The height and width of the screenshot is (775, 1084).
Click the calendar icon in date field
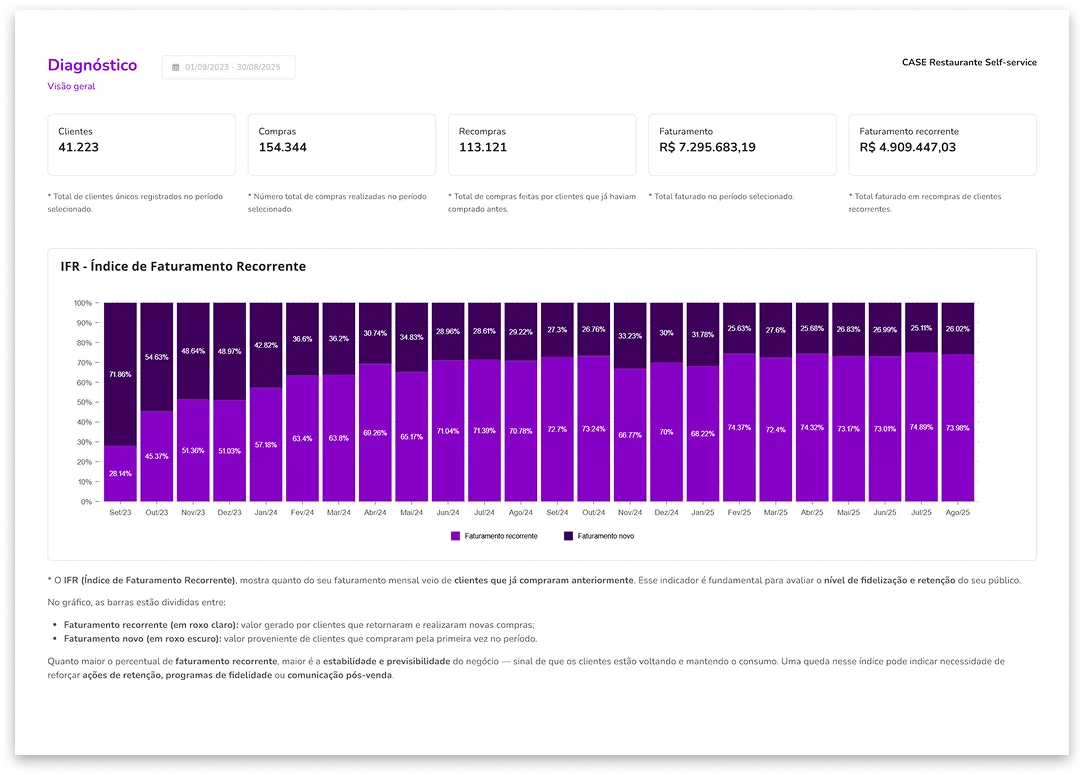pos(176,68)
